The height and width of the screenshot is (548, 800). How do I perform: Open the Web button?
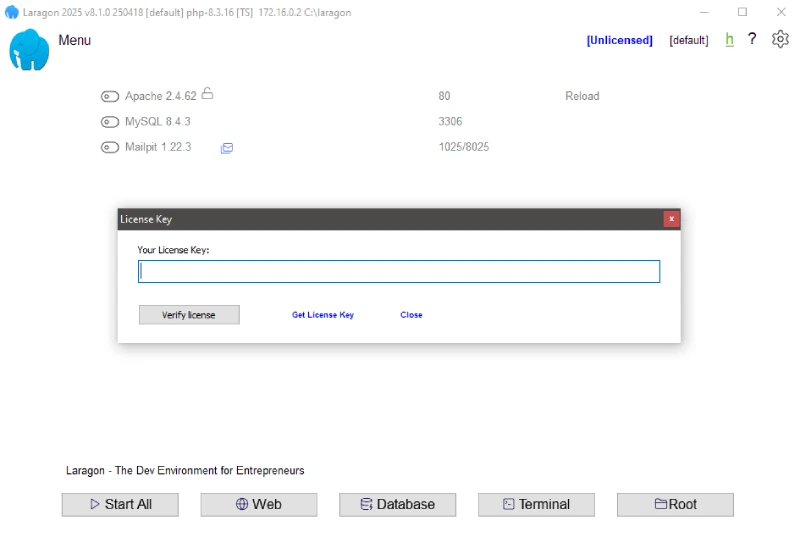click(x=259, y=505)
